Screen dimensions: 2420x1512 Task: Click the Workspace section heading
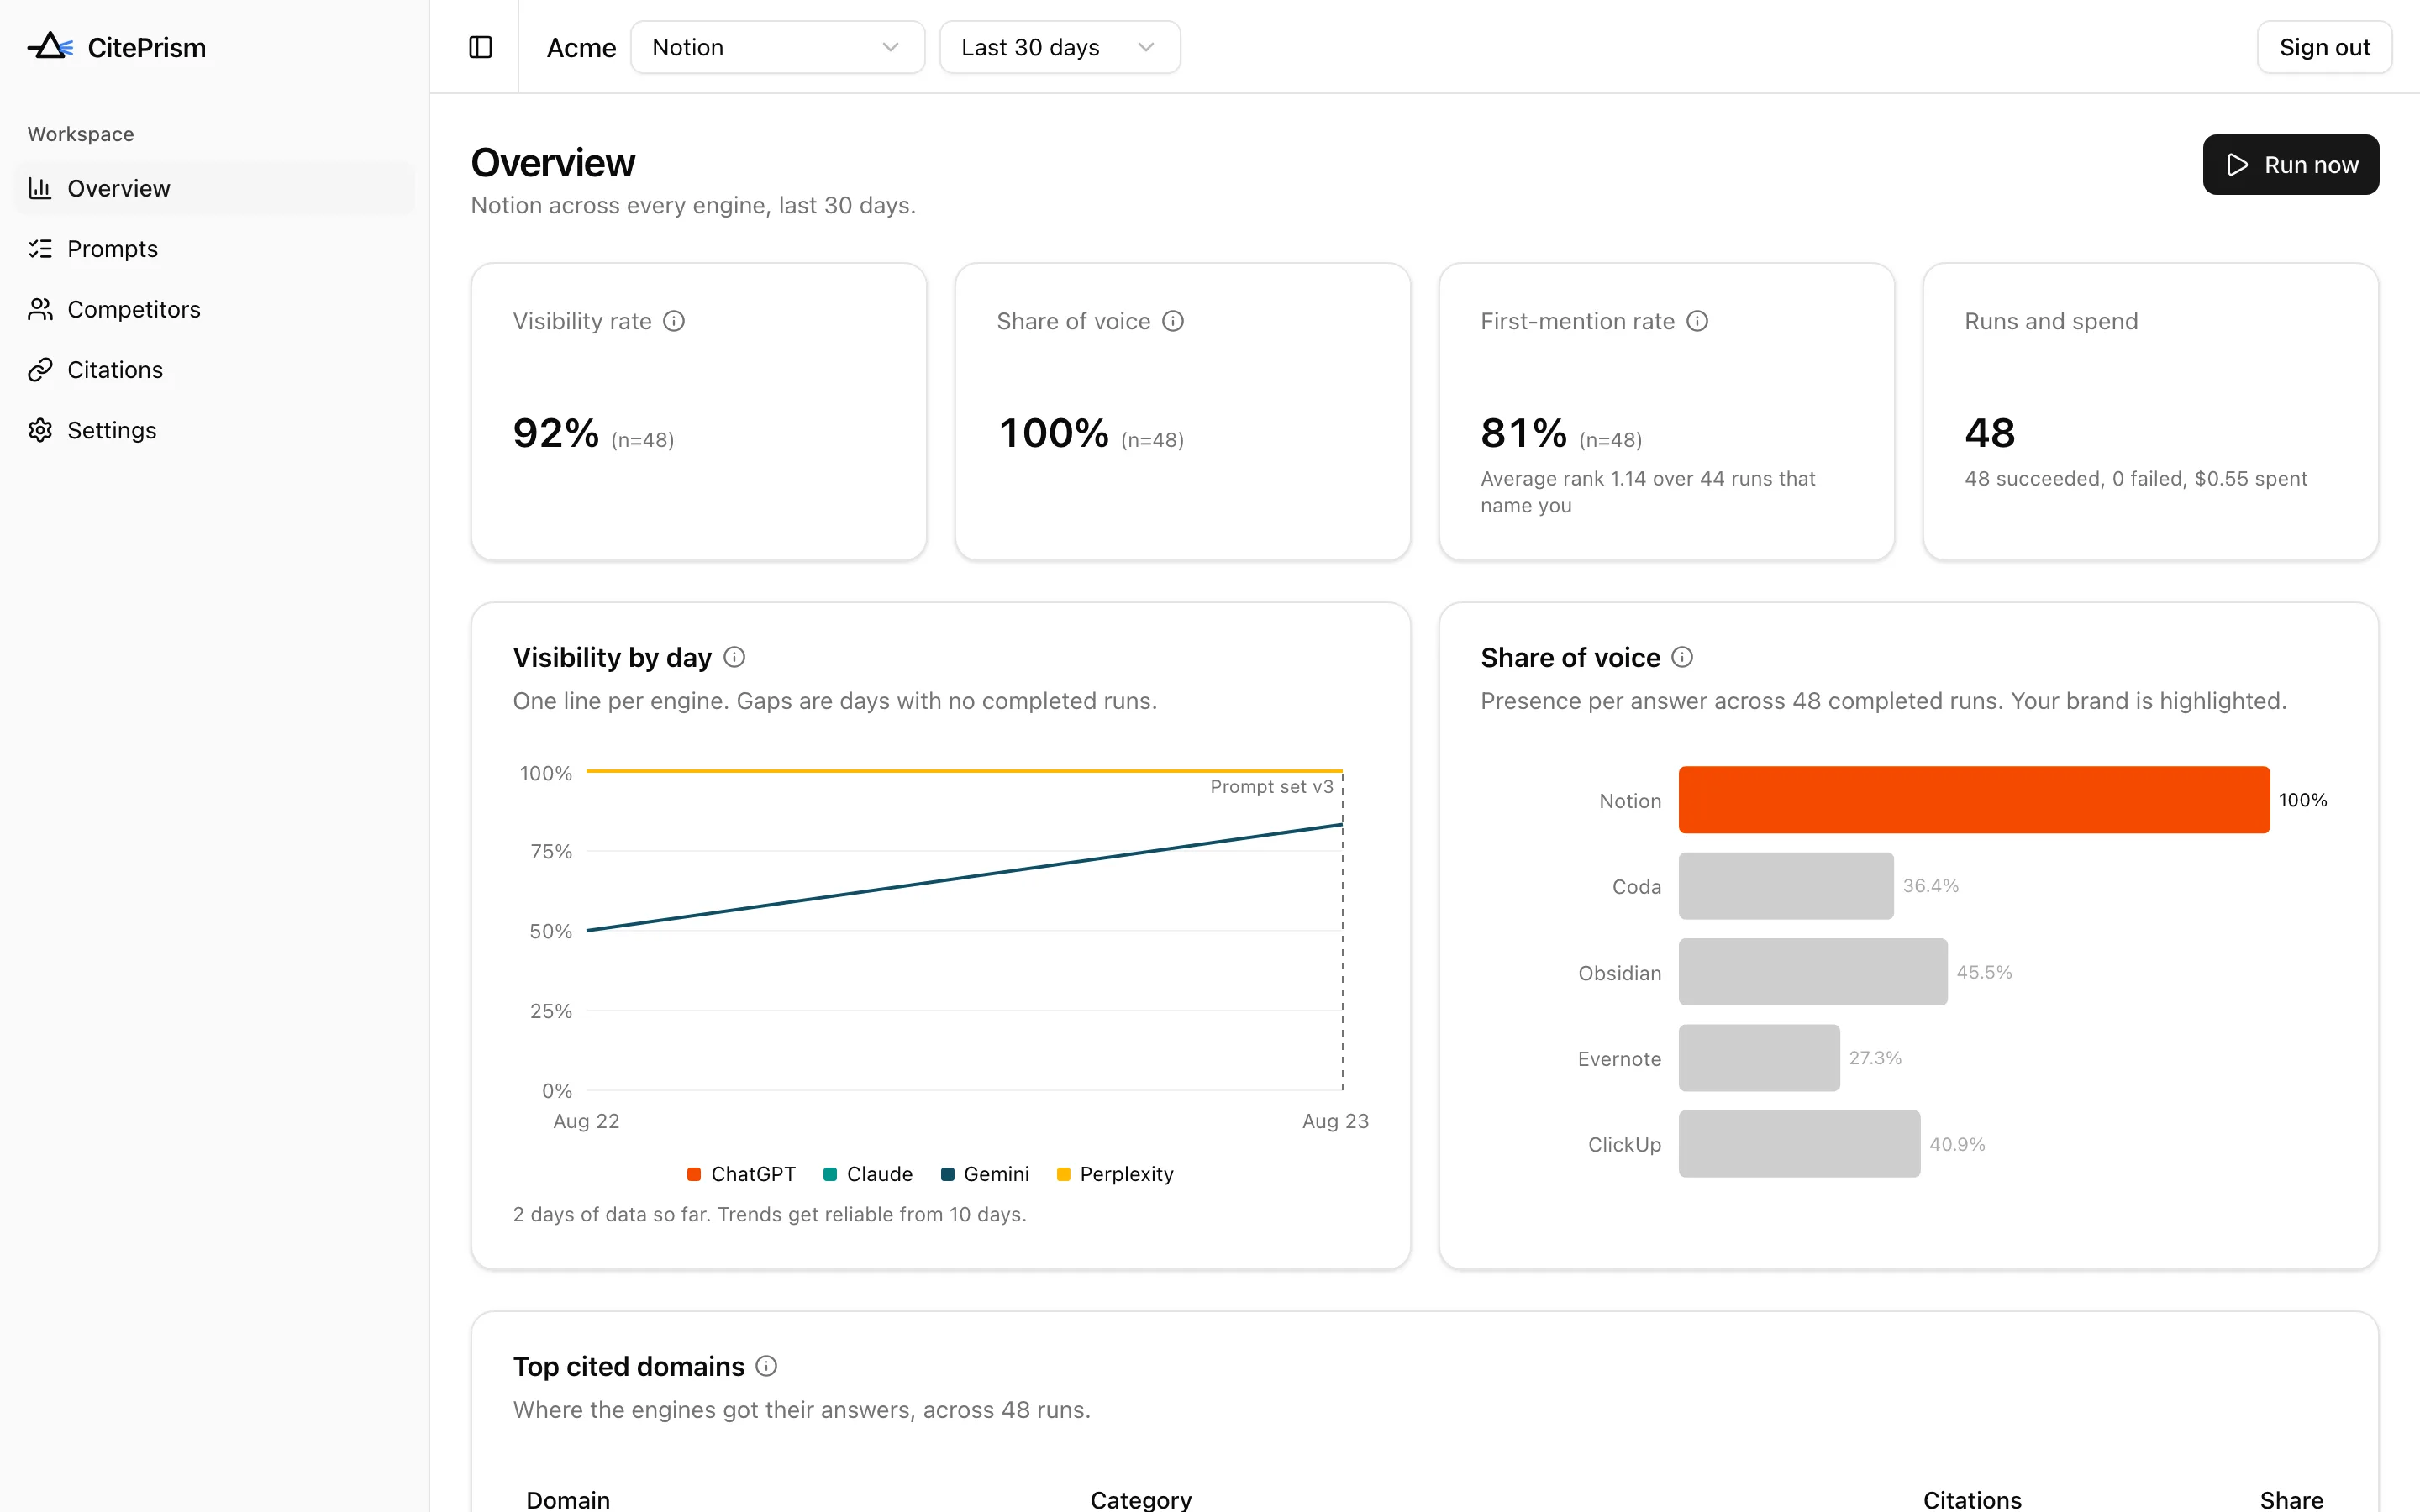coord(81,134)
